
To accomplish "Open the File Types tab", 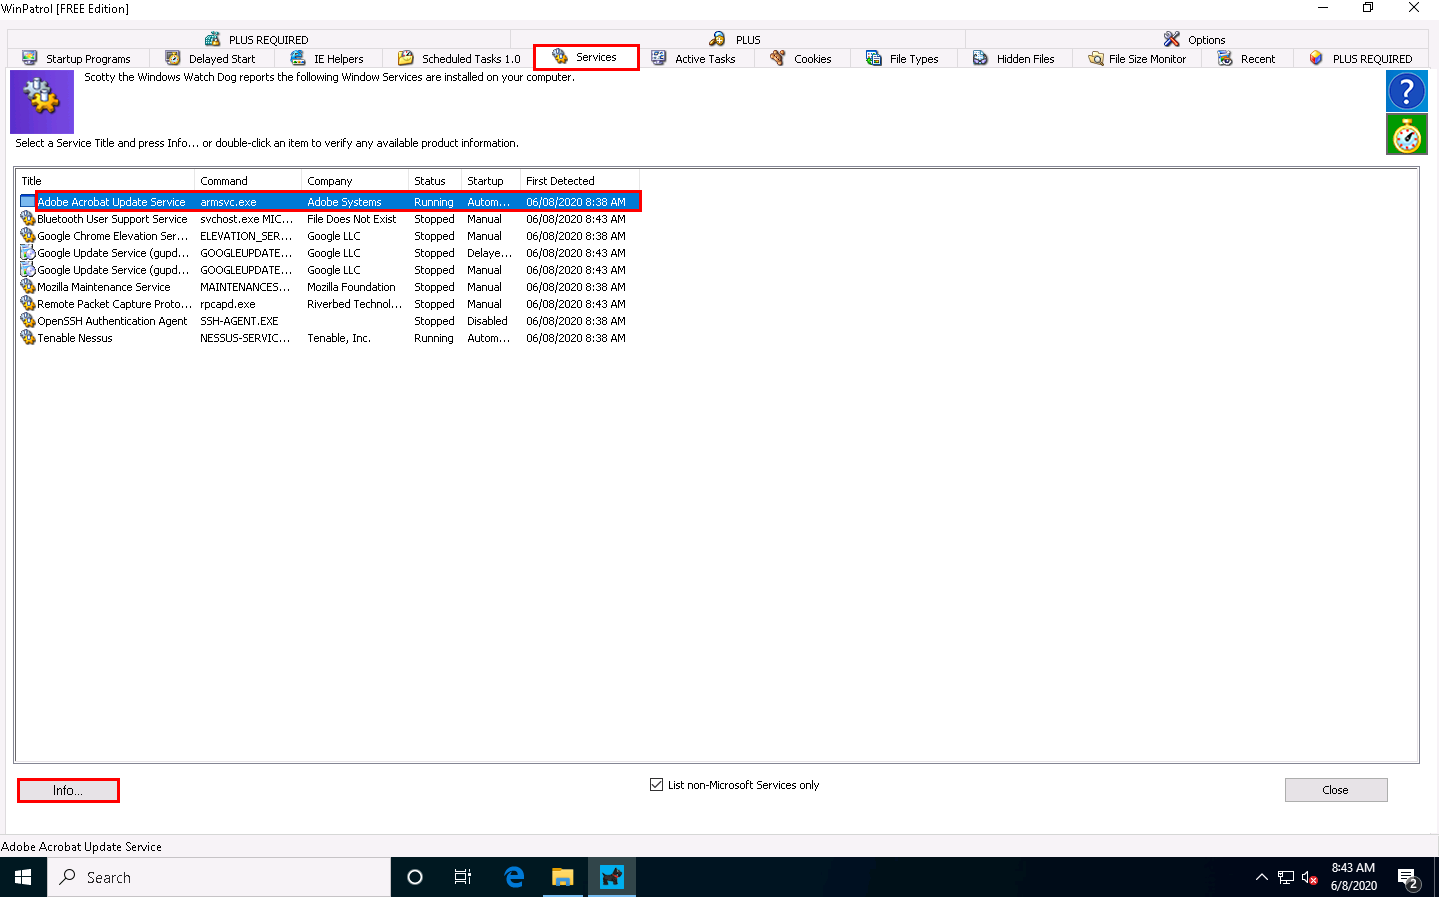I will coord(903,59).
